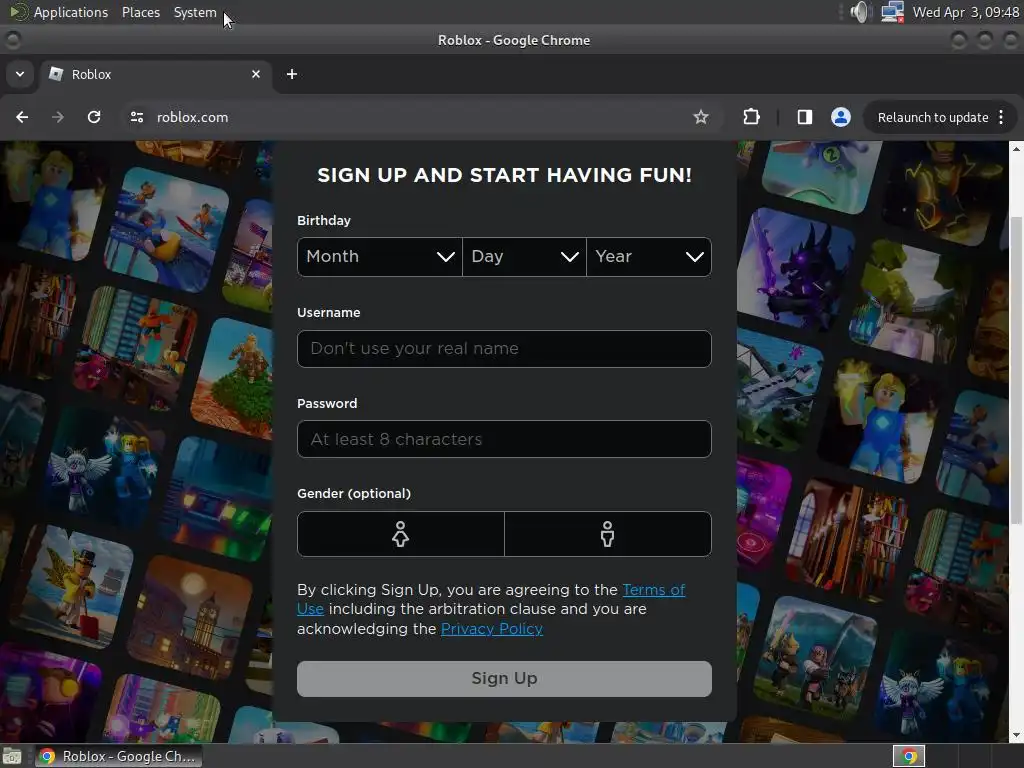Open the Chrome profile avatar
1024x768 pixels.
(x=840, y=117)
